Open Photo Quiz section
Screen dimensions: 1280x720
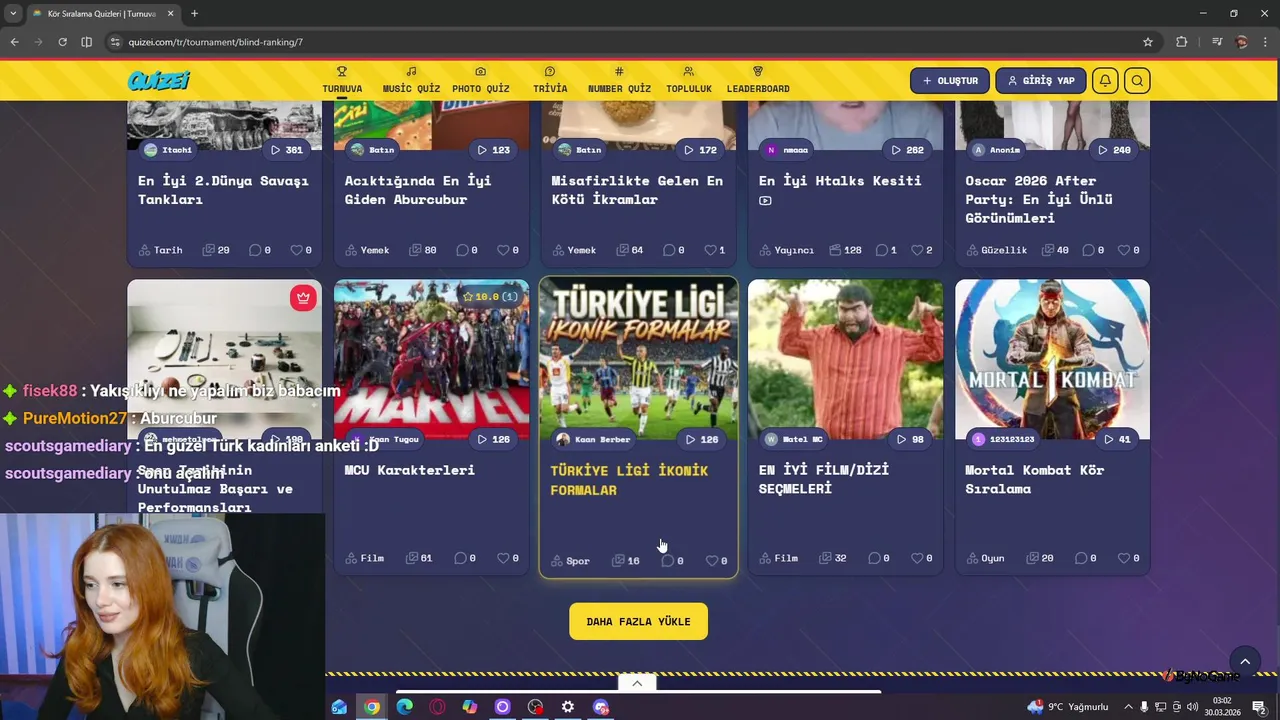click(x=481, y=80)
